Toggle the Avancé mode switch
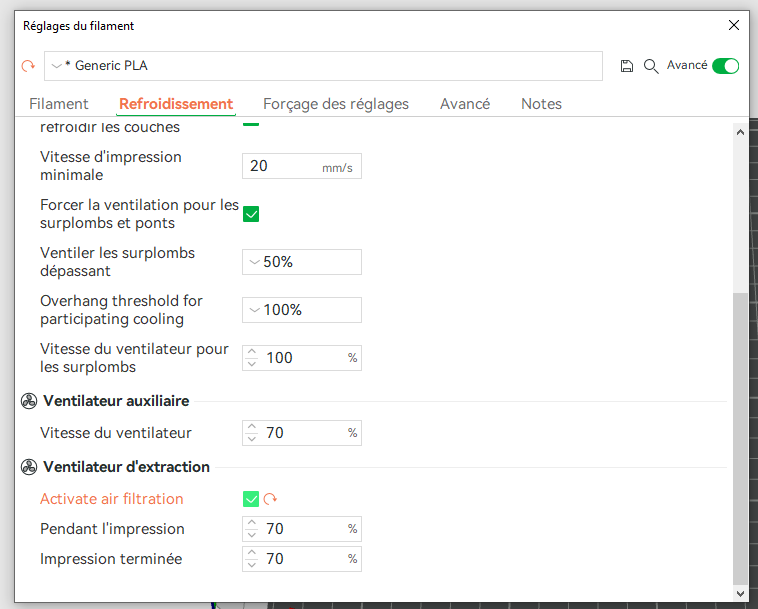 click(x=725, y=66)
